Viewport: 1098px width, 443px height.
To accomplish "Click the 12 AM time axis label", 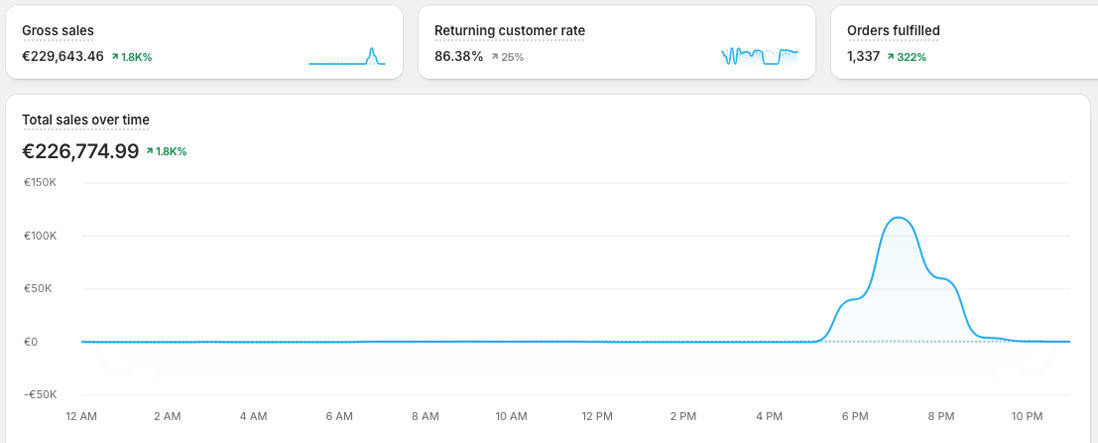I will tap(80, 416).
